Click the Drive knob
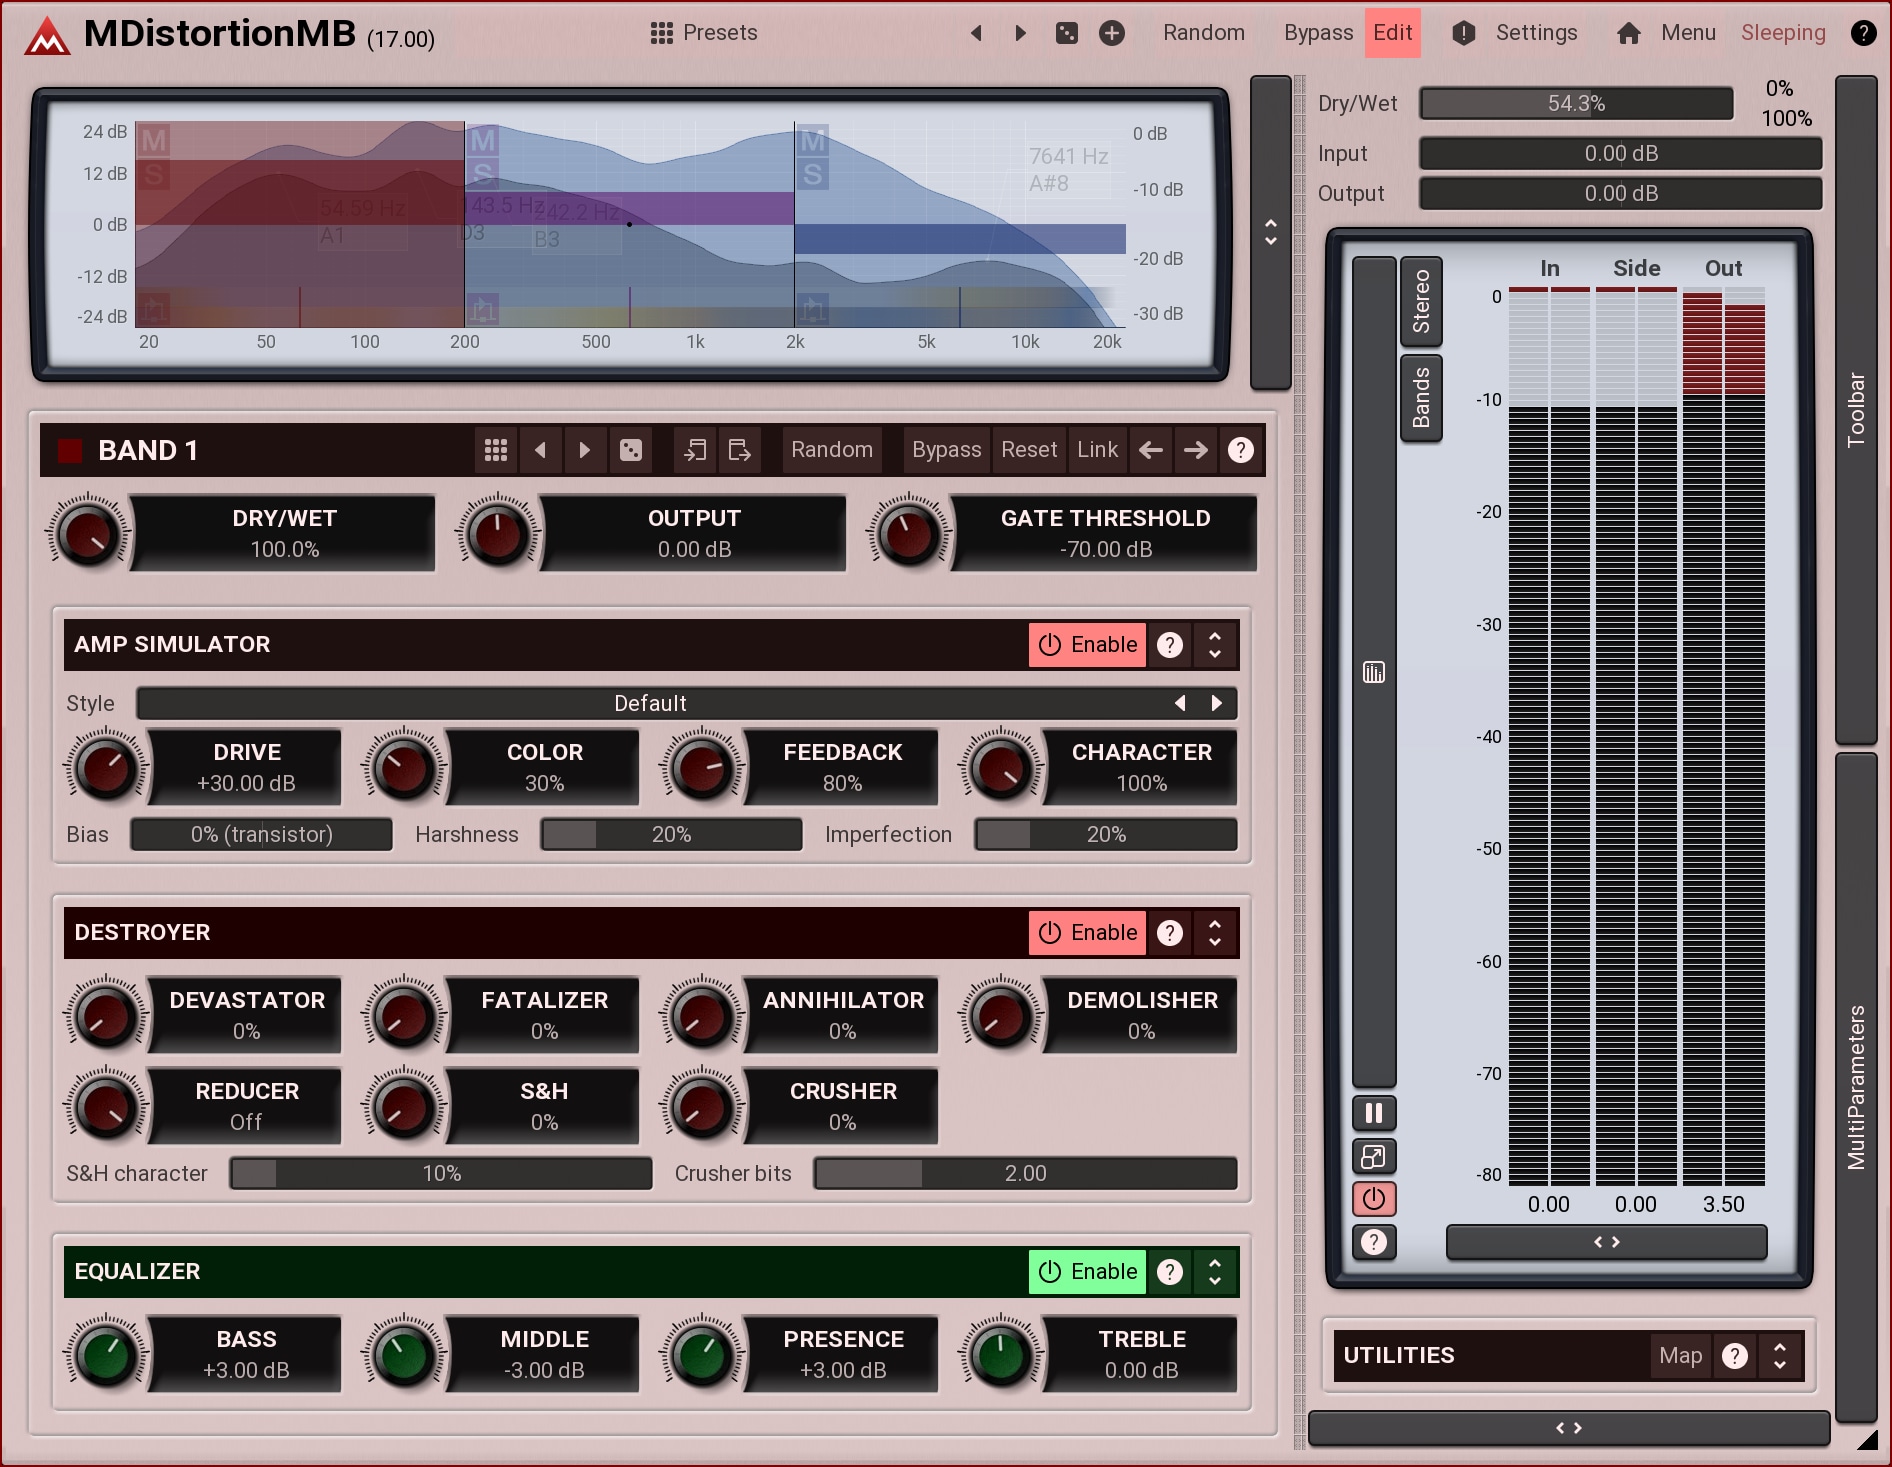The height and width of the screenshot is (1467, 1892). [x=106, y=768]
